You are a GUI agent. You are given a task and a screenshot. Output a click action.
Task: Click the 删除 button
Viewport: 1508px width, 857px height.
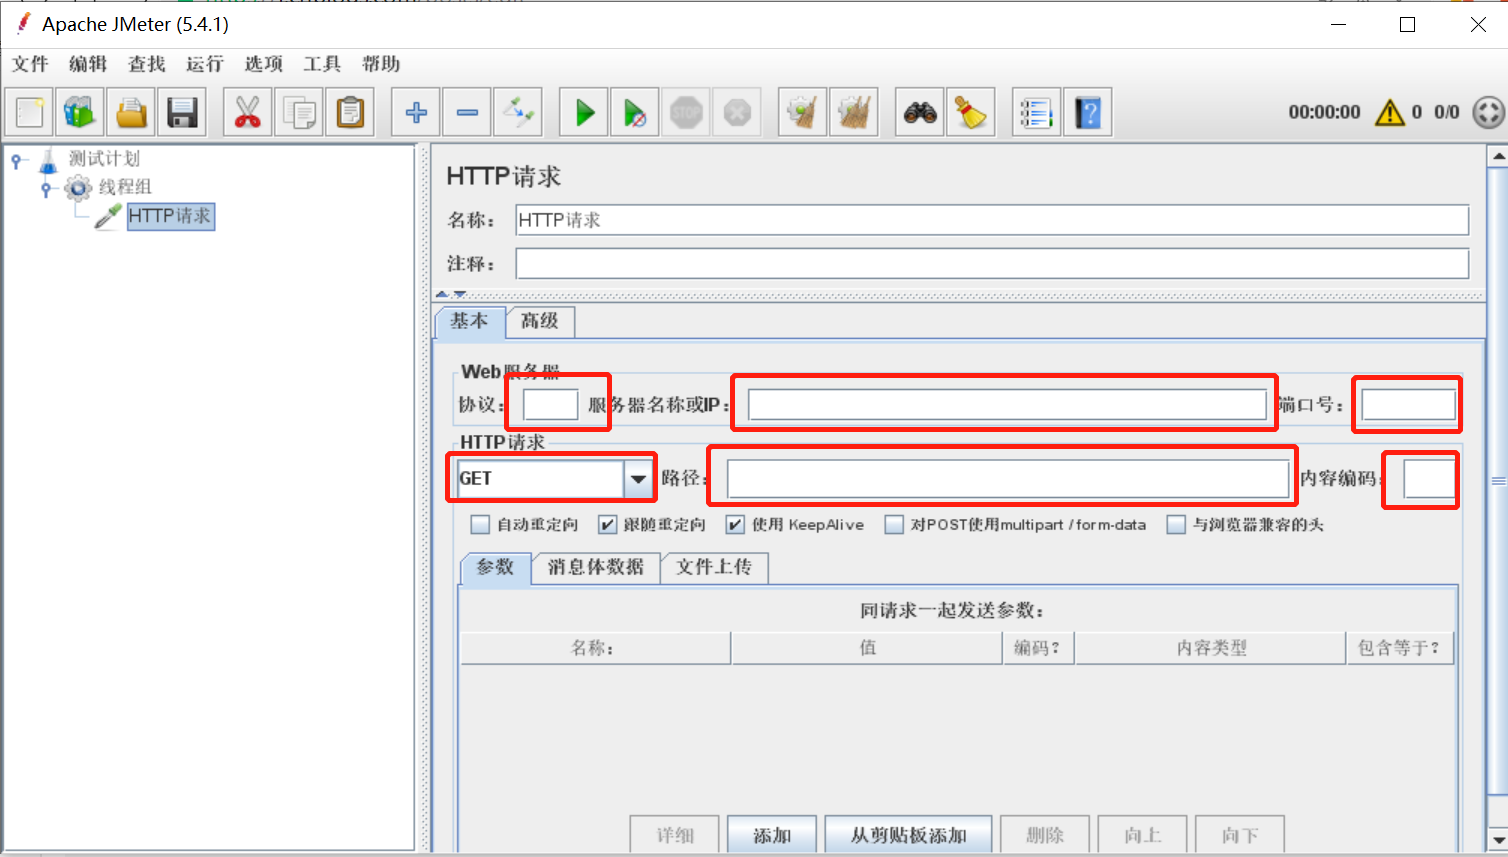click(x=1045, y=835)
